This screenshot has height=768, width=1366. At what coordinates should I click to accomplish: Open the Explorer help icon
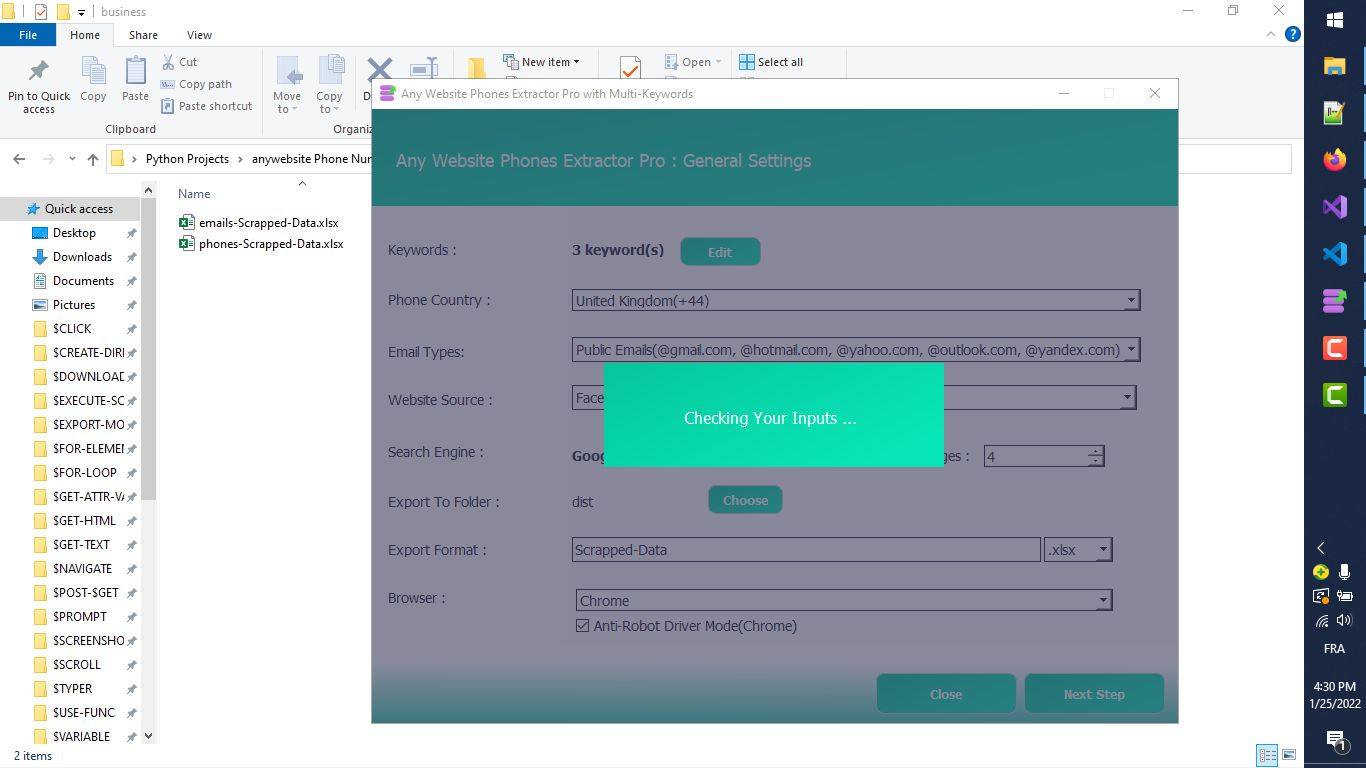coord(1292,34)
